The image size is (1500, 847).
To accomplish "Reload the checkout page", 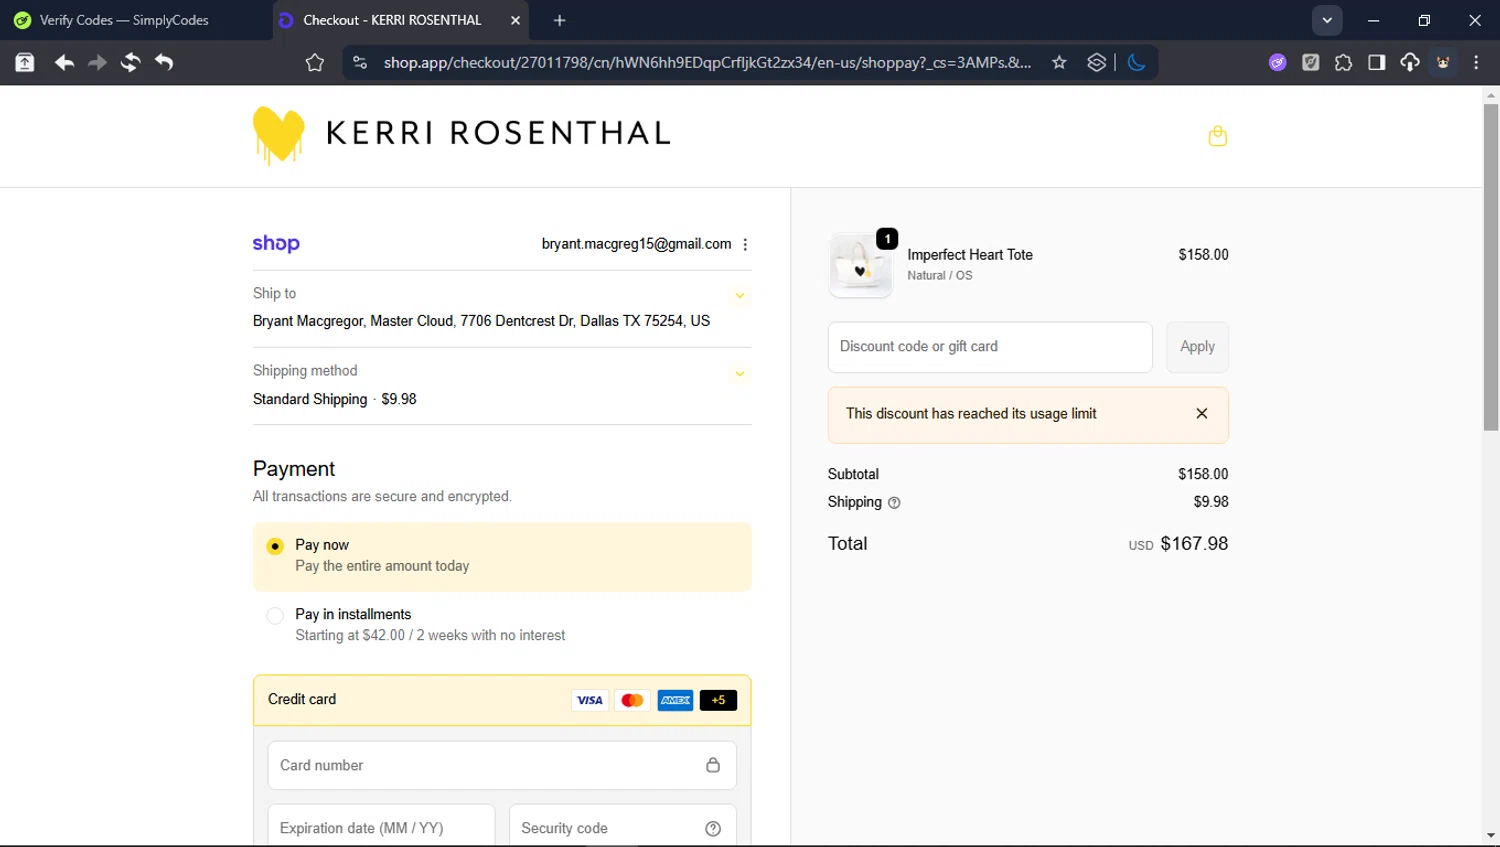I will pos(130,63).
